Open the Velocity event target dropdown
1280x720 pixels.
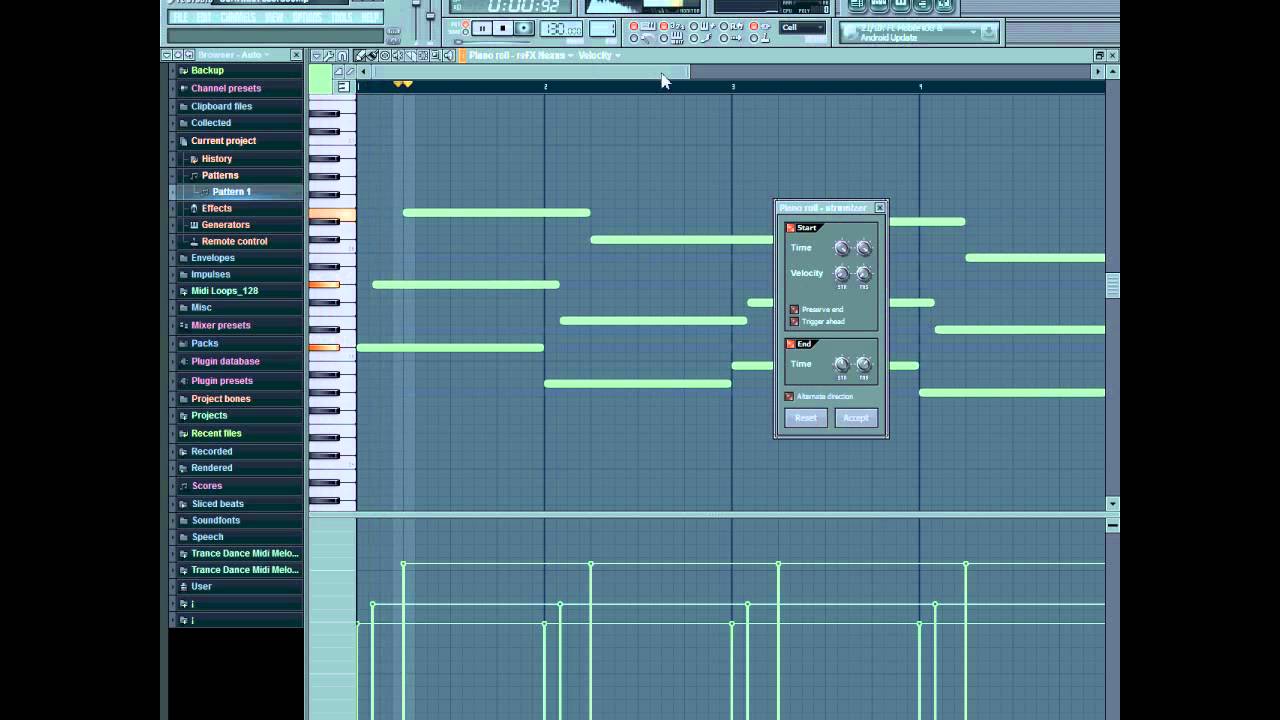[600, 56]
